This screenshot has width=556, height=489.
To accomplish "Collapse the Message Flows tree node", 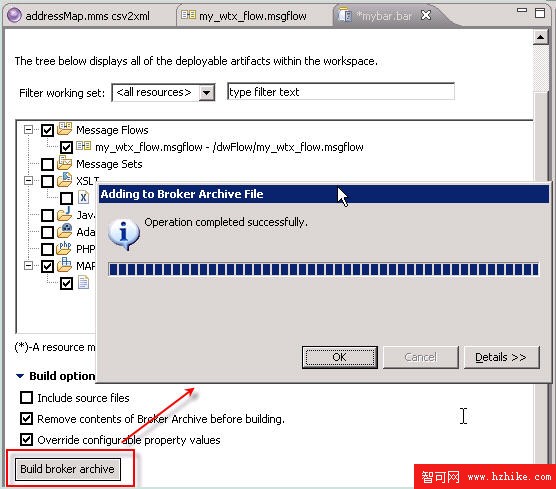I will point(28,130).
